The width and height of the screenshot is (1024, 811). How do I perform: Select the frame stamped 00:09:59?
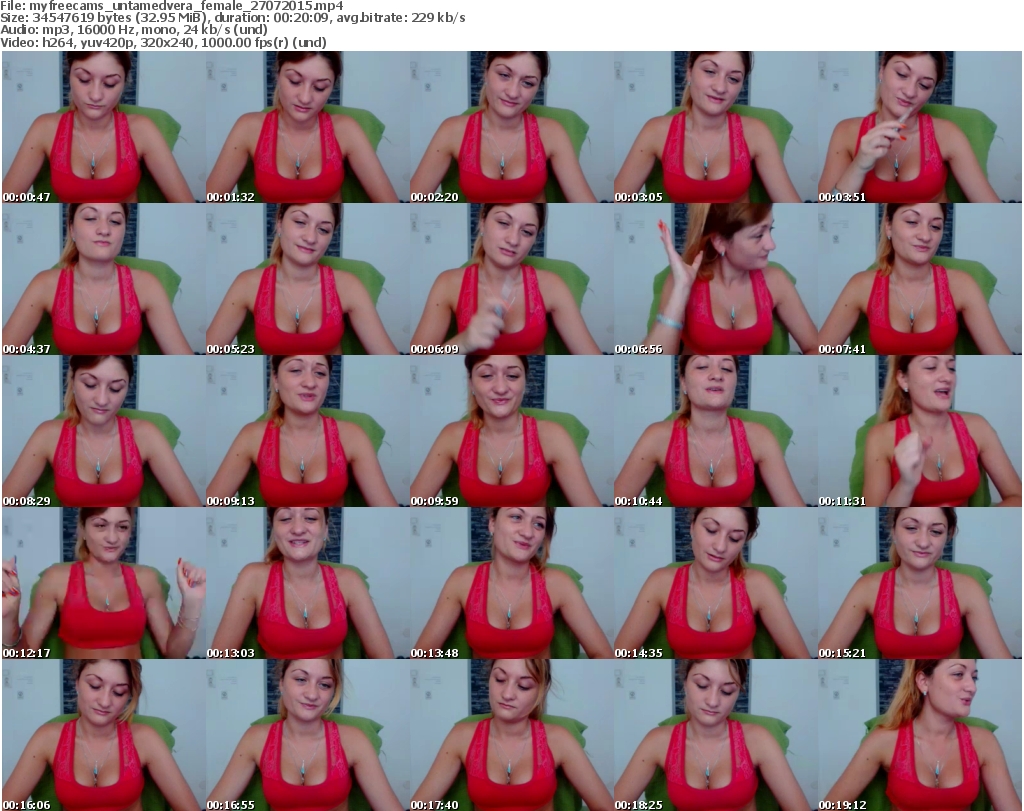(511, 432)
